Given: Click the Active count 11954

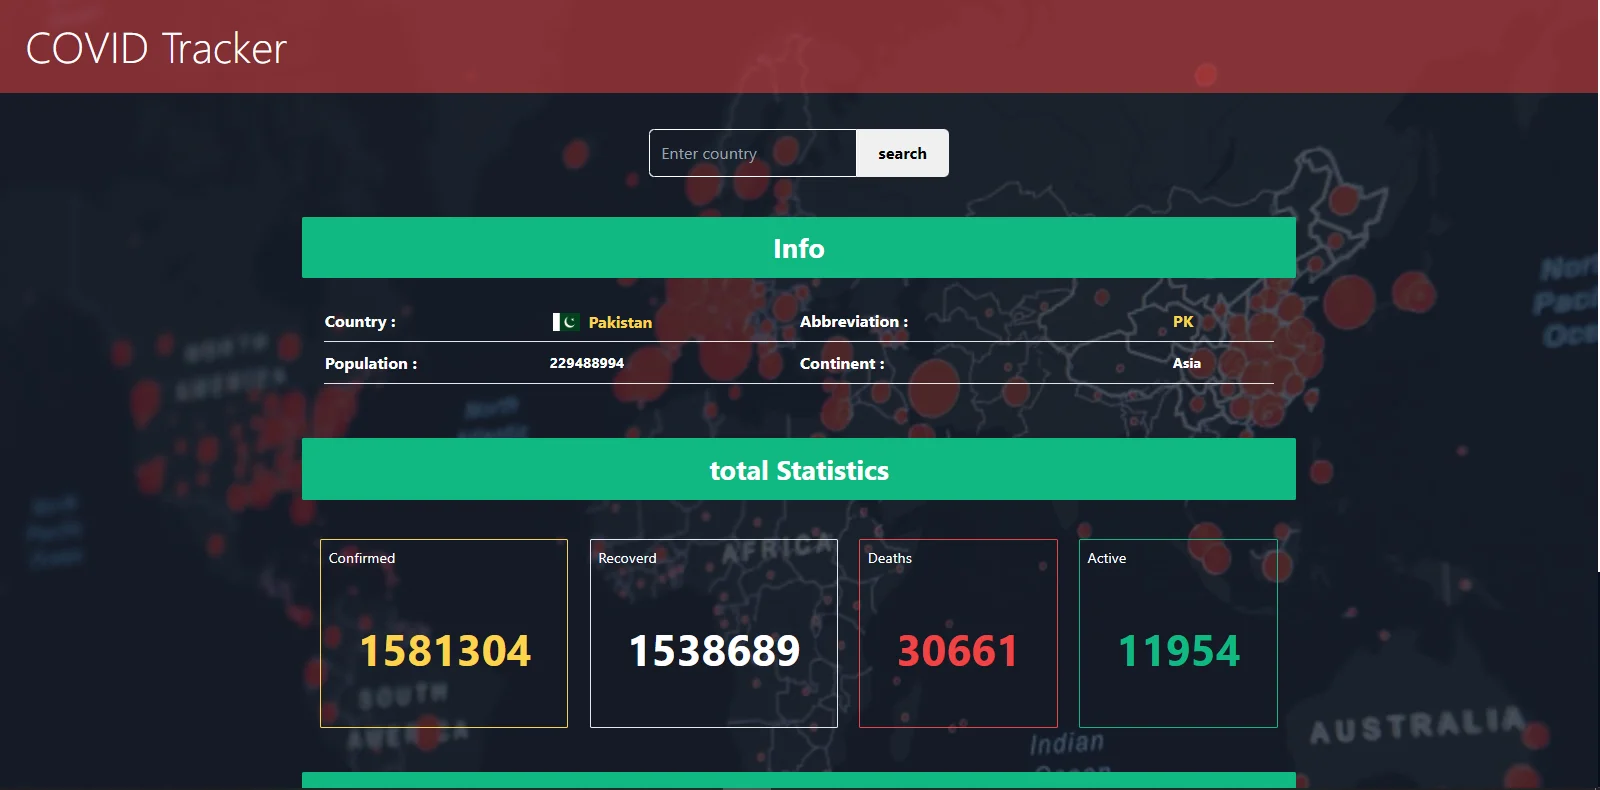Looking at the screenshot, I should (1179, 651).
